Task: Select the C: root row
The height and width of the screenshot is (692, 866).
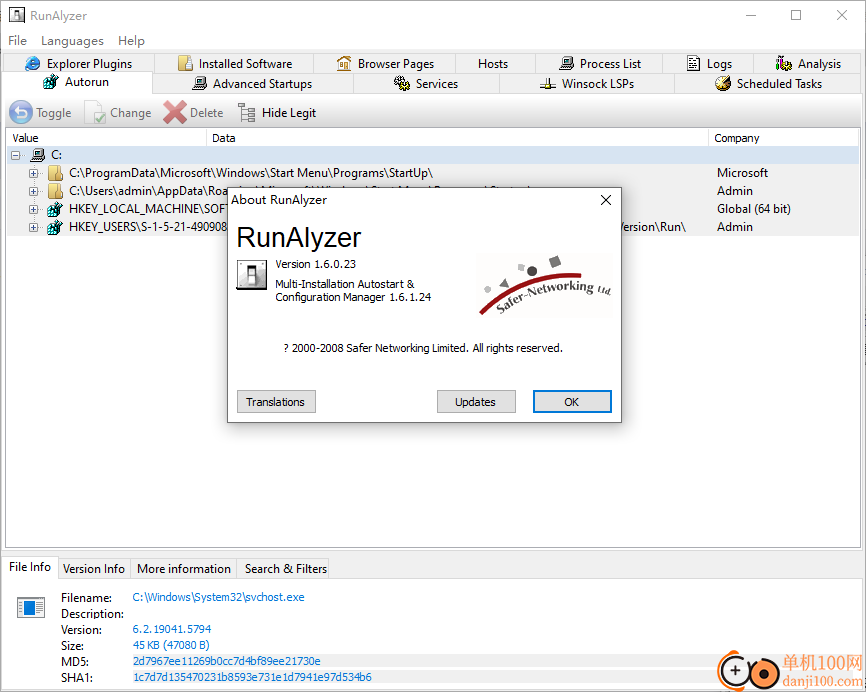Action: coord(432,155)
